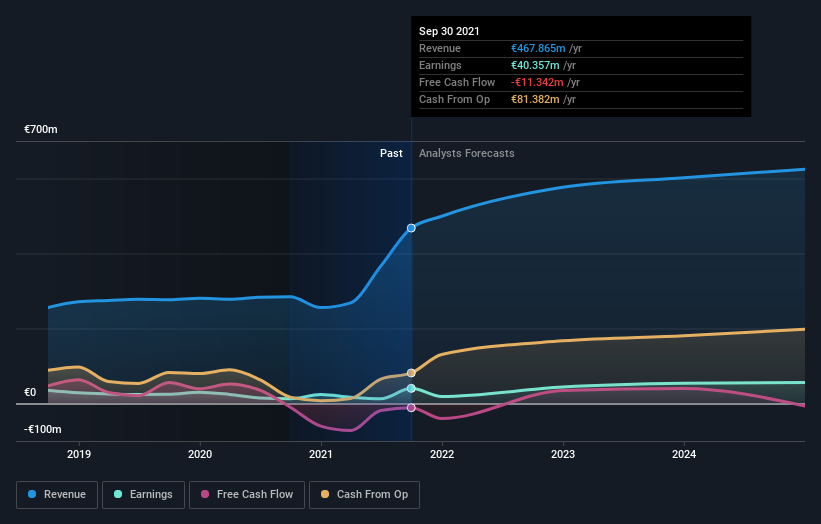This screenshot has height=524, width=821.
Task: Select the Revenue data point on Sep 30 2021
Action: (x=411, y=228)
